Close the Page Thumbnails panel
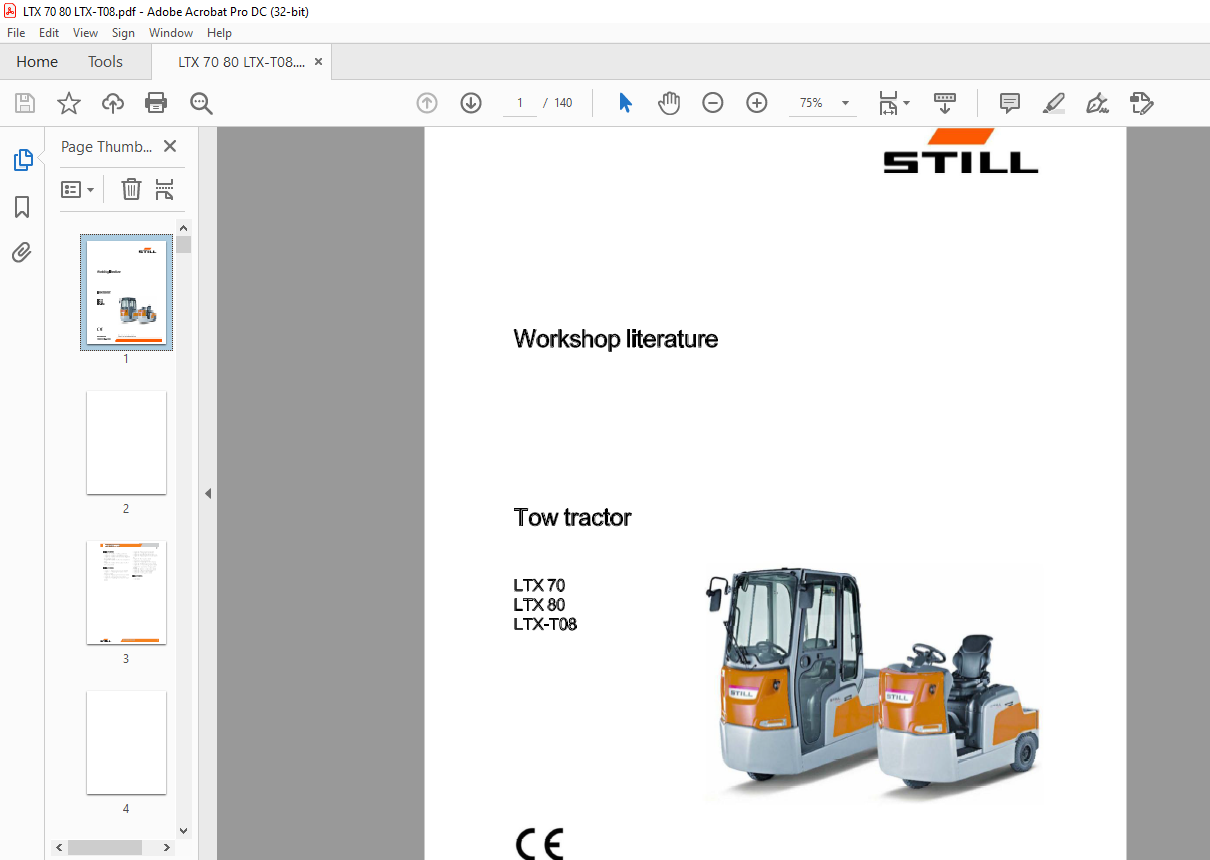The width and height of the screenshot is (1210, 860). 170,146
